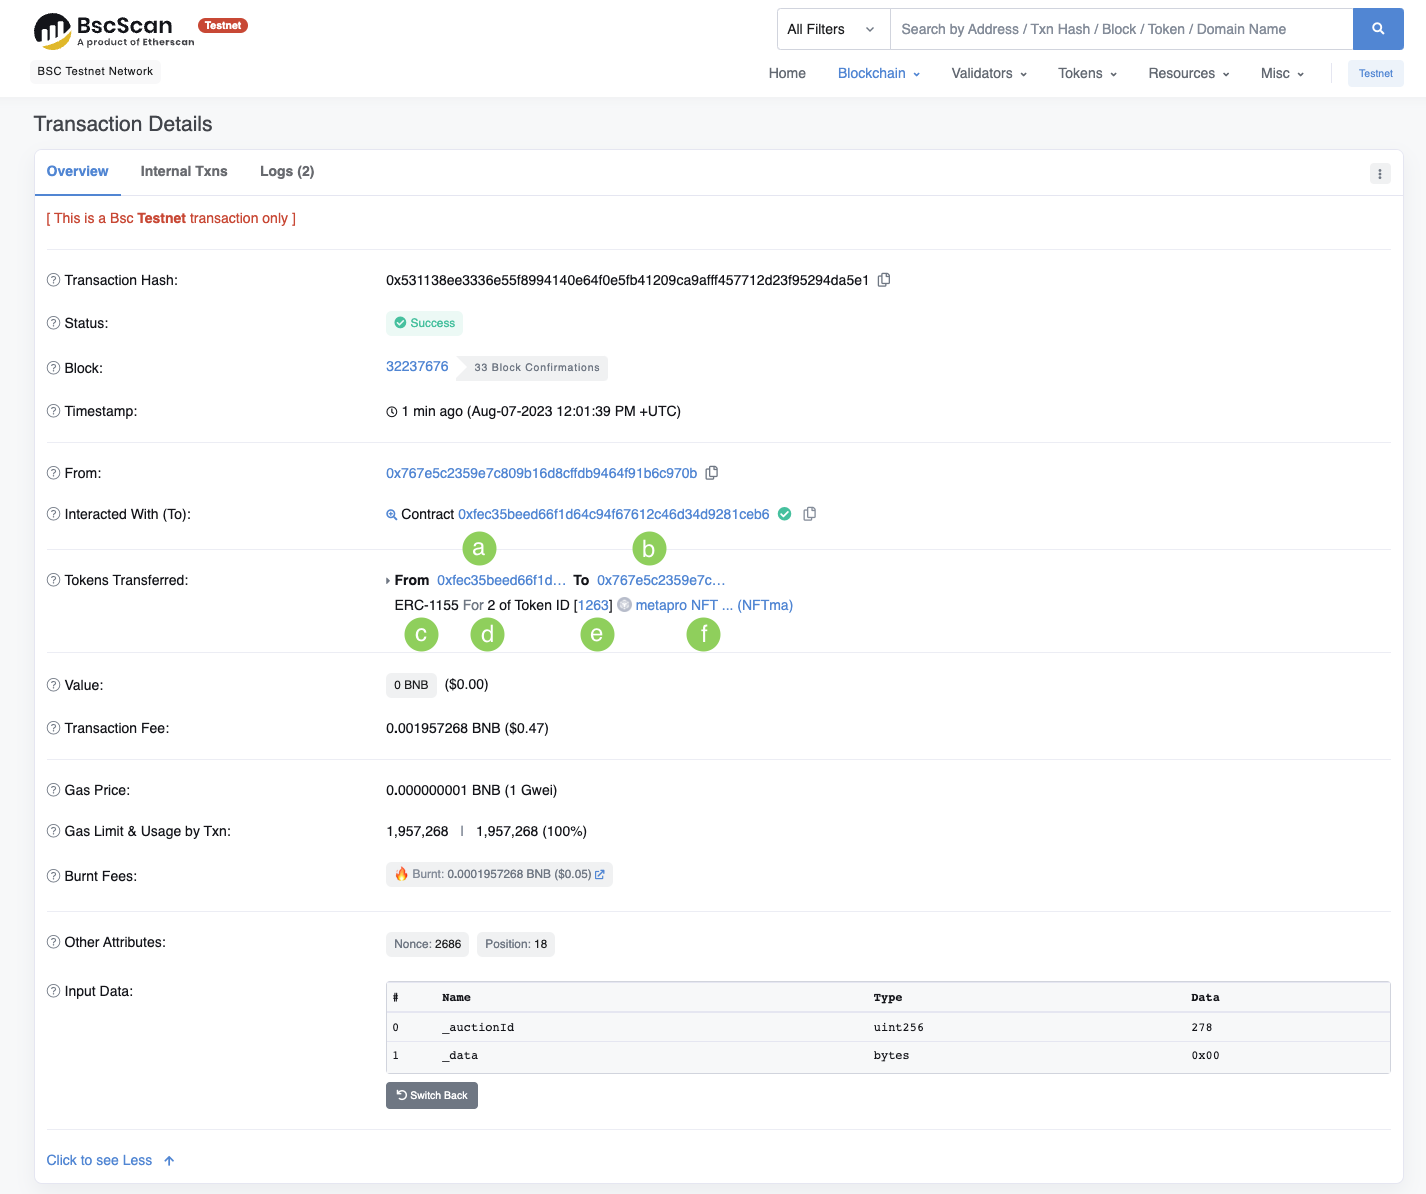Open the Logs (2) tab

[287, 171]
